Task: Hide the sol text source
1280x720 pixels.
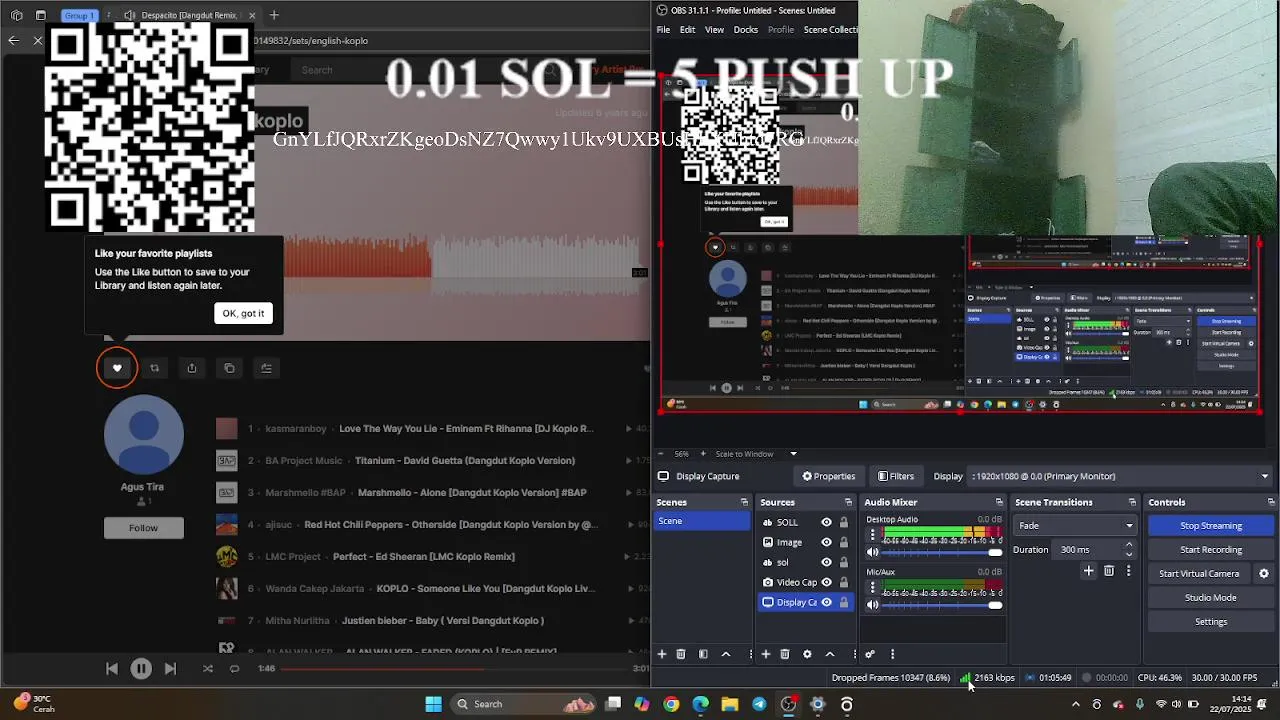Action: [826, 562]
